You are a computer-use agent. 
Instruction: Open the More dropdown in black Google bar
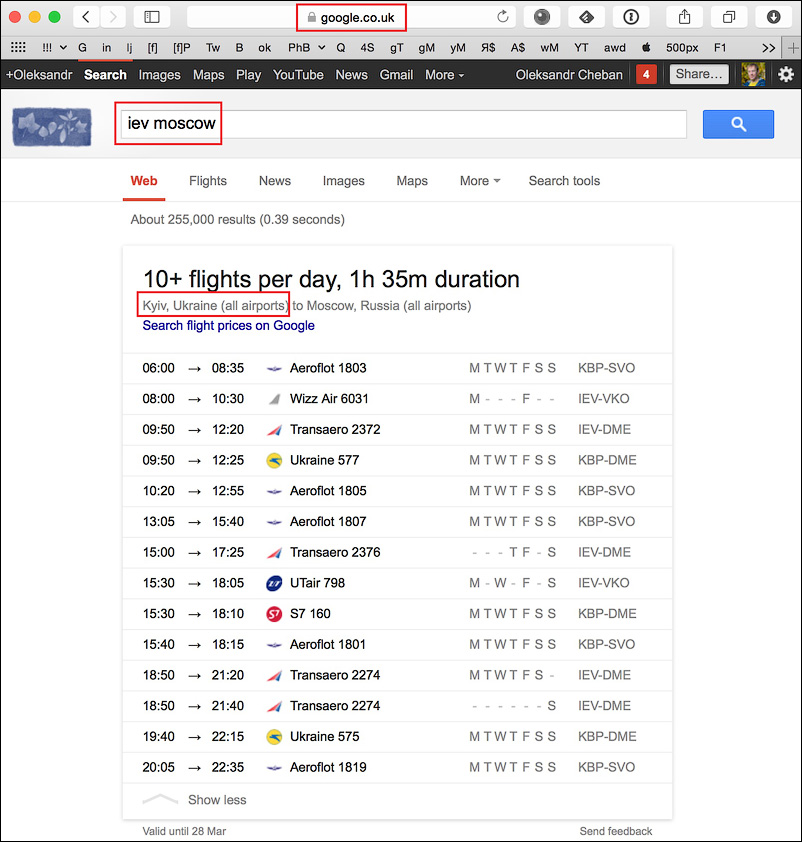pyautogui.click(x=444, y=75)
